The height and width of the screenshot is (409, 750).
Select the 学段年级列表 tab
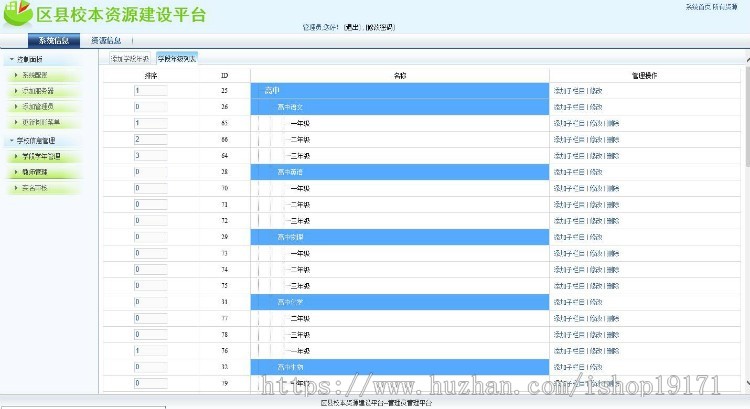[x=177, y=59]
